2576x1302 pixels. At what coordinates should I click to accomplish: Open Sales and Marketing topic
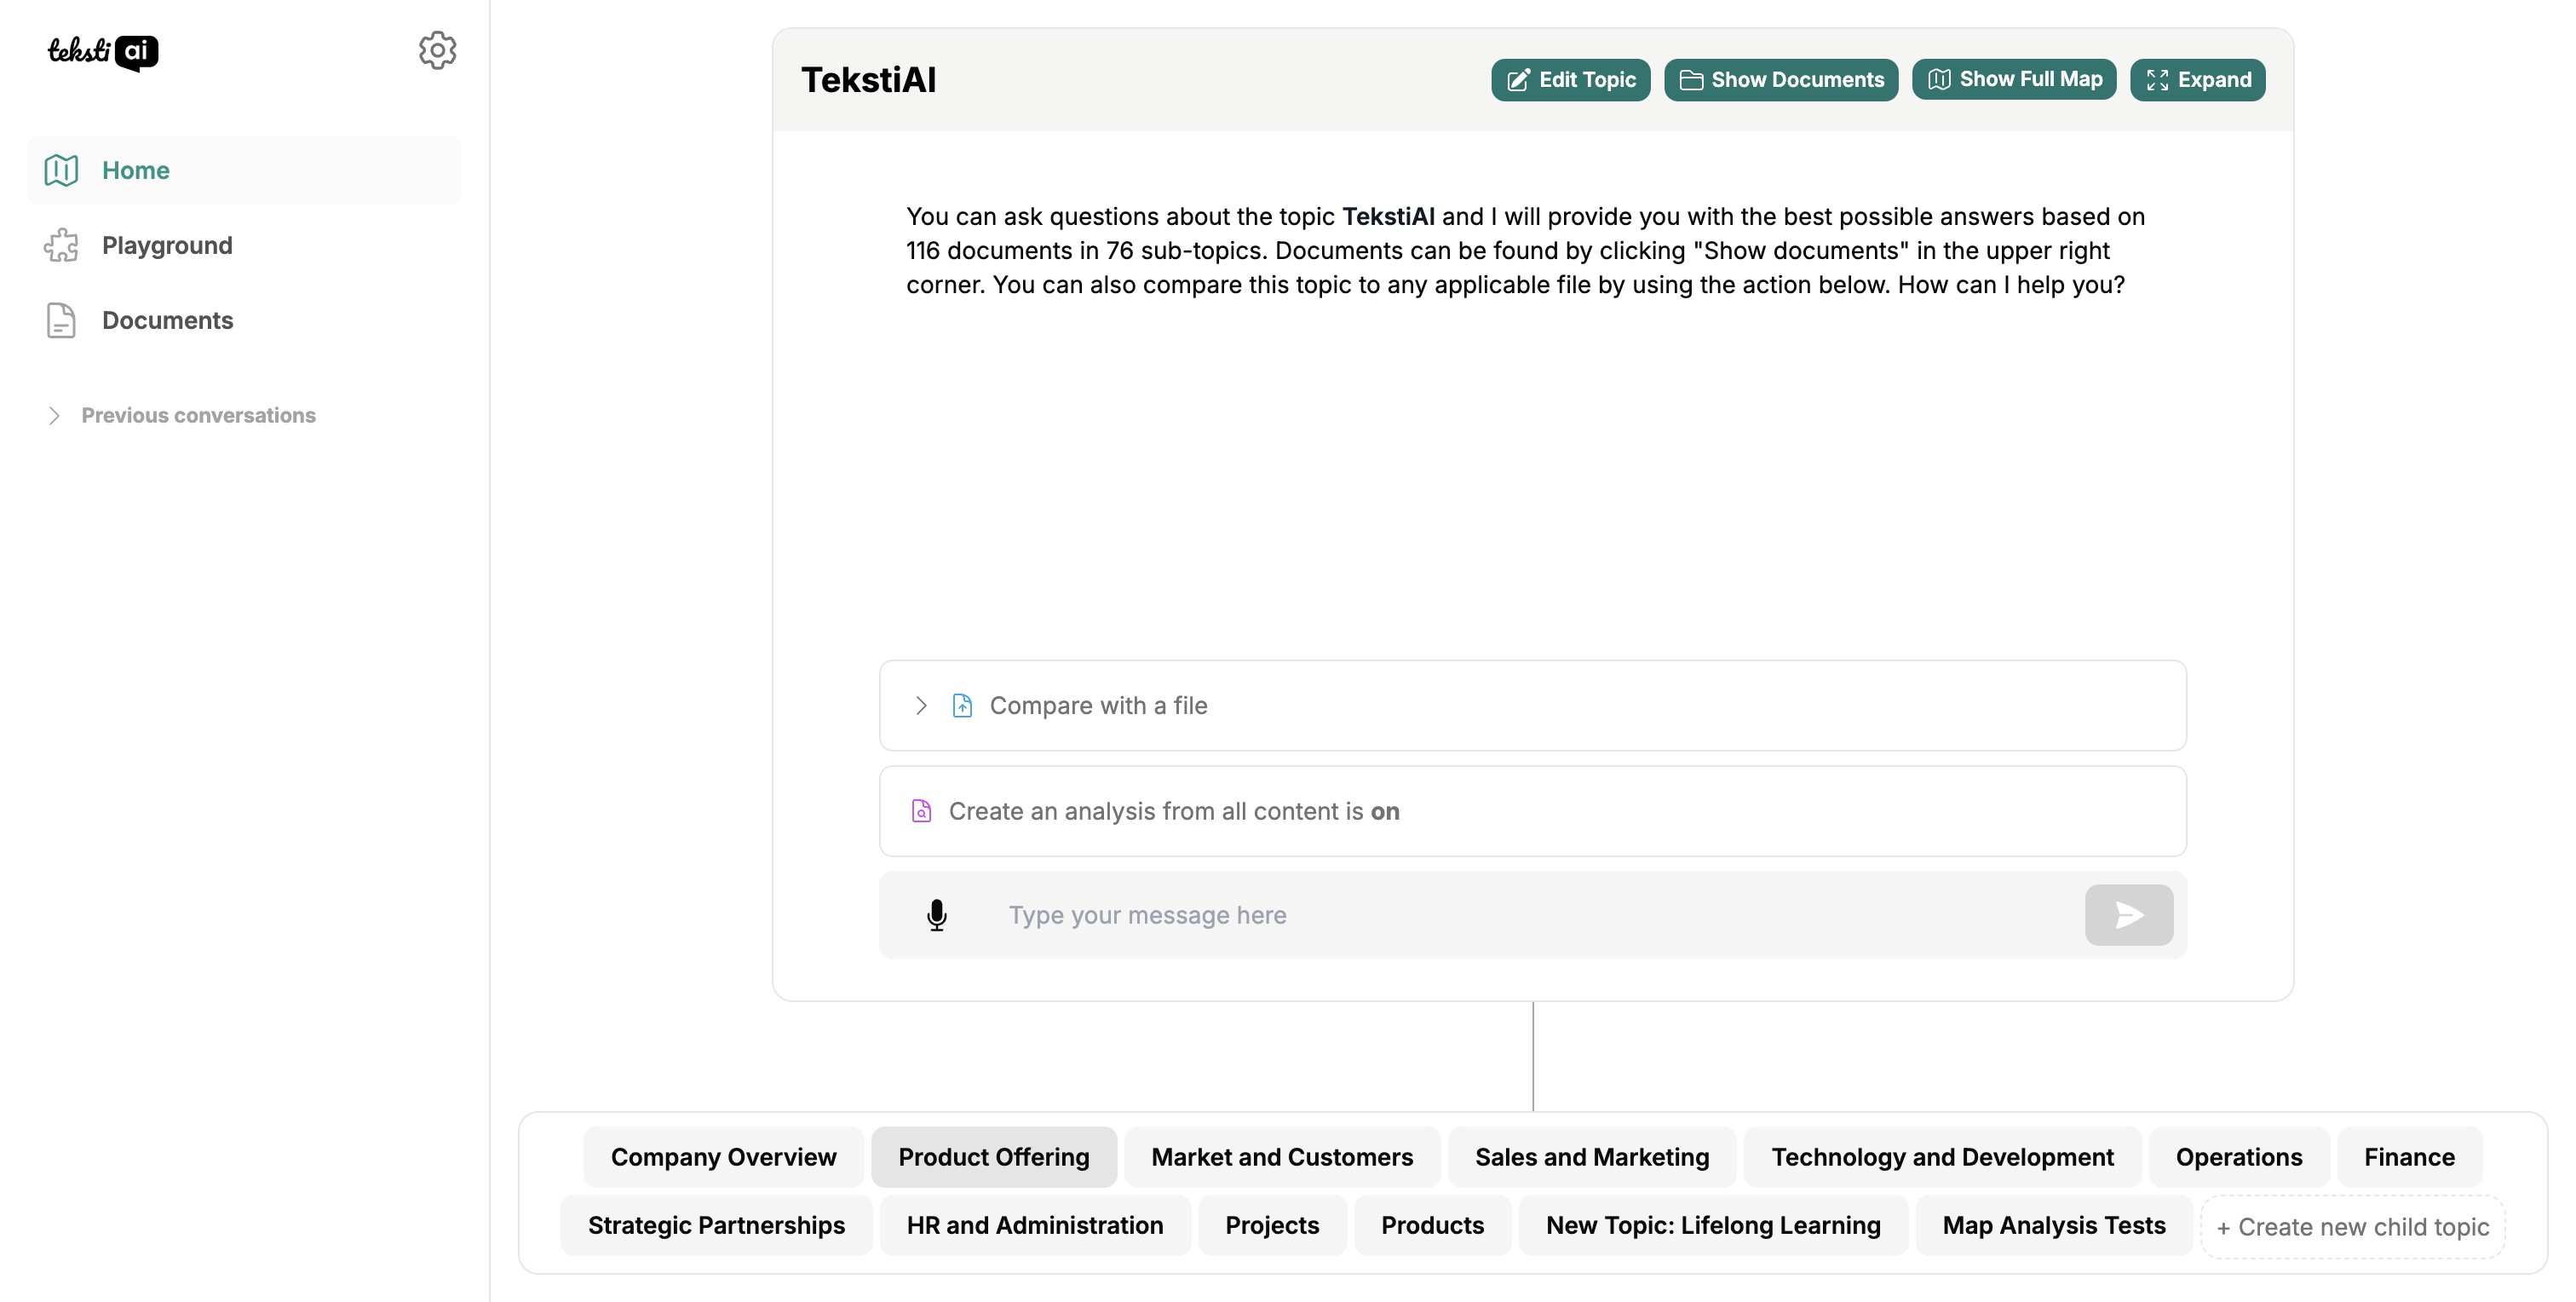tap(1592, 1157)
